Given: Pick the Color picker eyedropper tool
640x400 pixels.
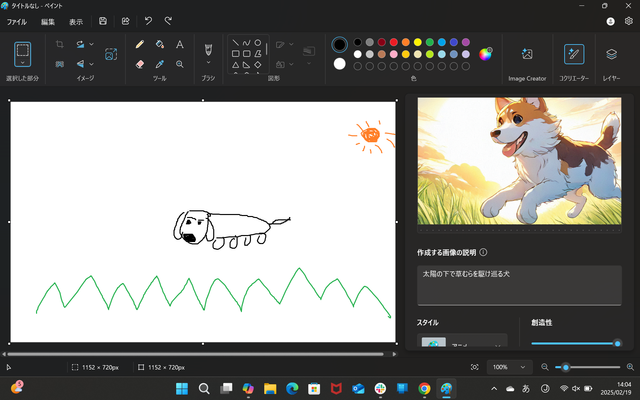Looking at the screenshot, I should [x=159, y=63].
